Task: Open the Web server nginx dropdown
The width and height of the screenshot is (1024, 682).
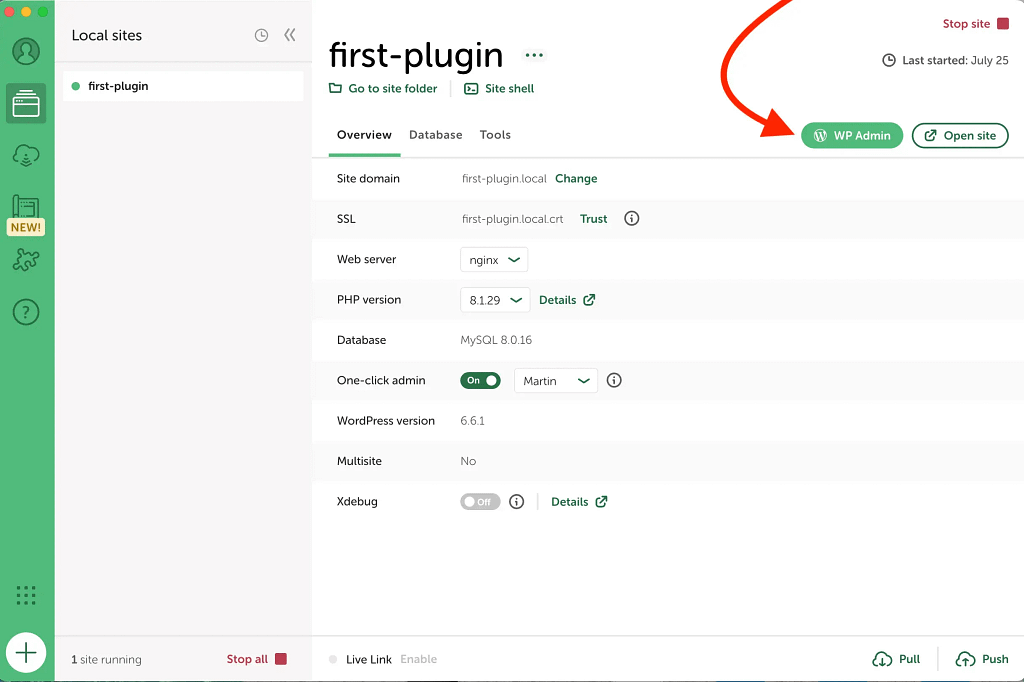Action: click(494, 260)
